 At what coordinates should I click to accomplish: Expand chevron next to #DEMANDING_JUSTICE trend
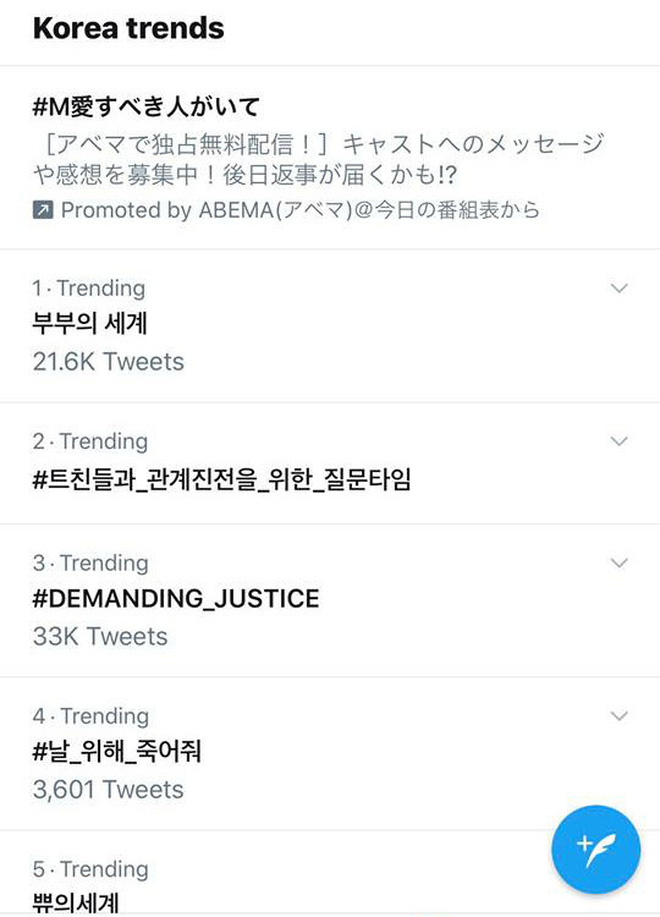(619, 563)
